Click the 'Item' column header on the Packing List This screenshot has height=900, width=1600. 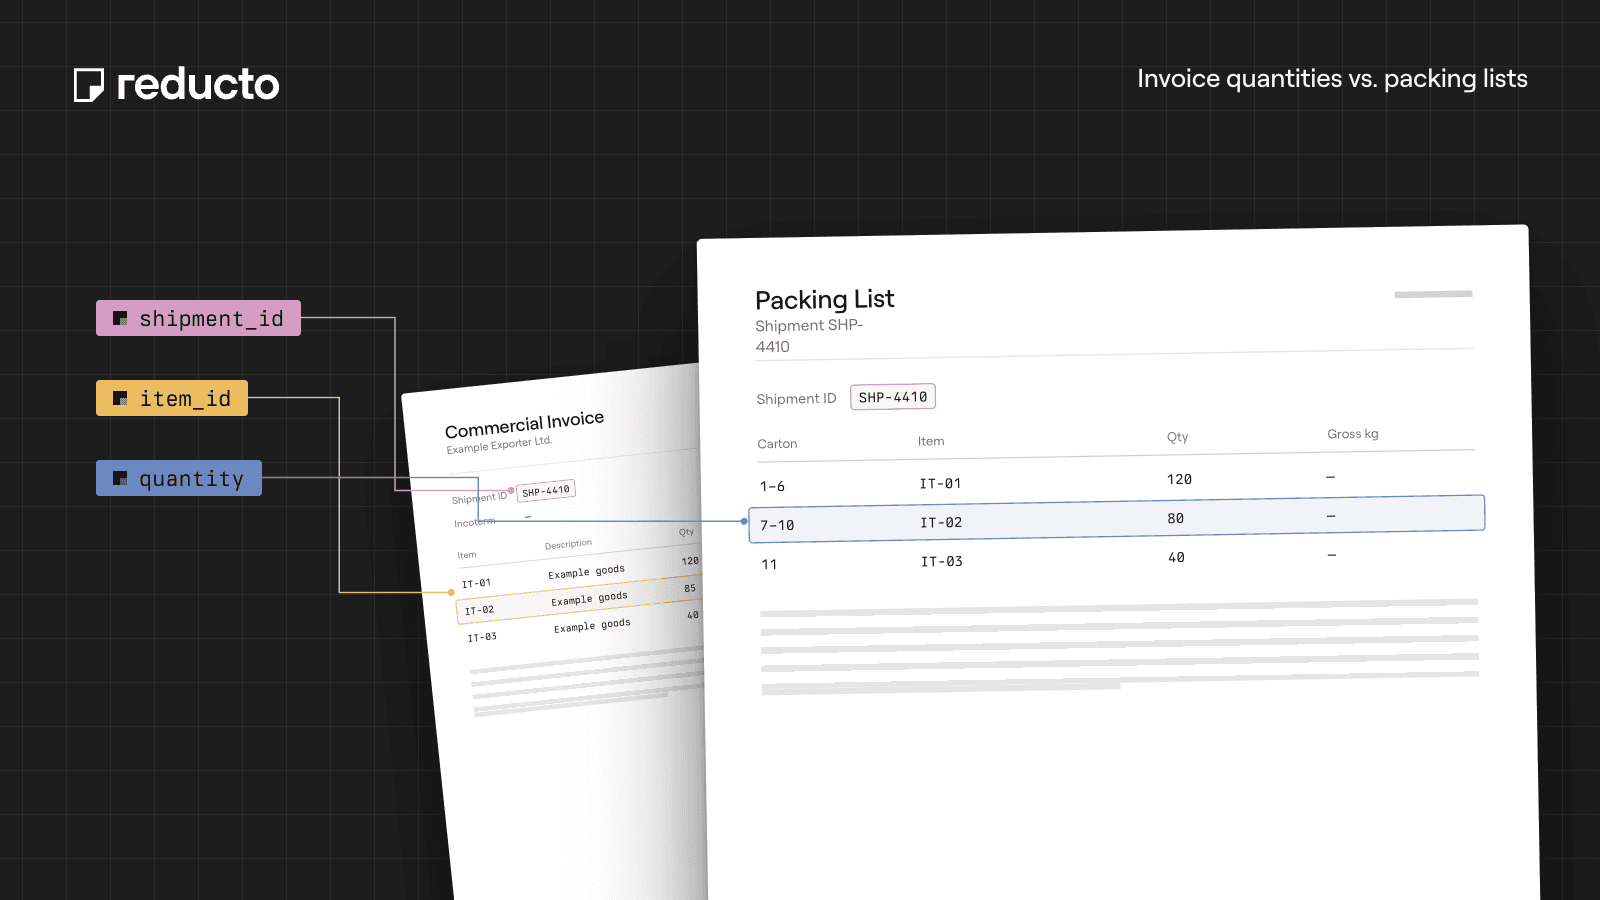(x=931, y=441)
